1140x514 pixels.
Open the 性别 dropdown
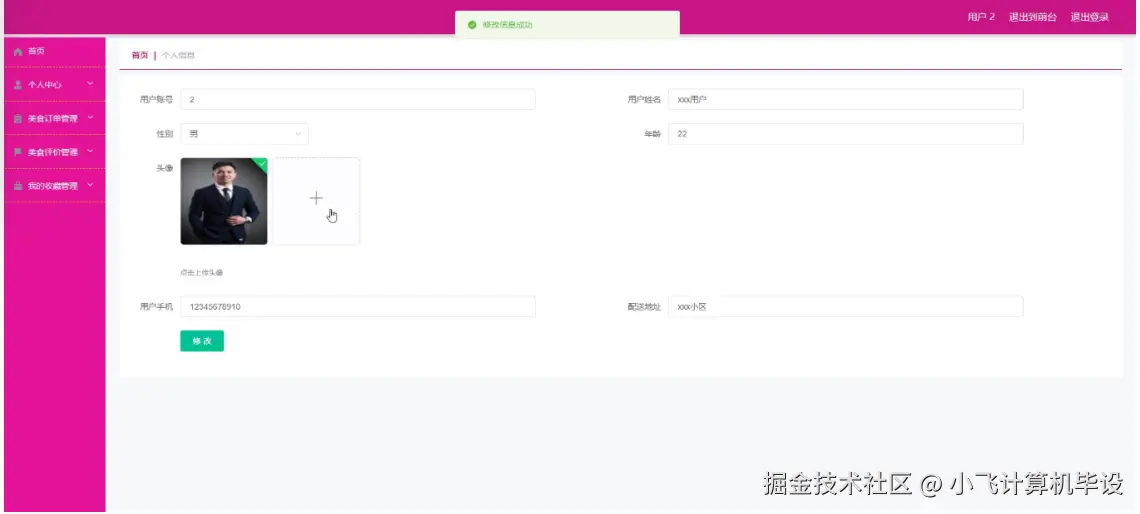244,134
